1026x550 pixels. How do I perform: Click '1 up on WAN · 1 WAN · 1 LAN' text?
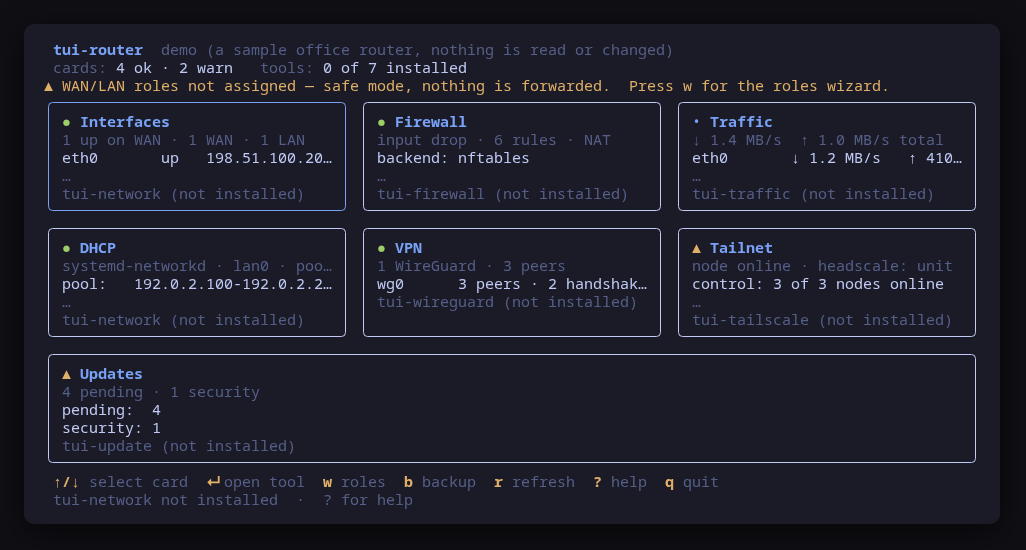coord(183,140)
